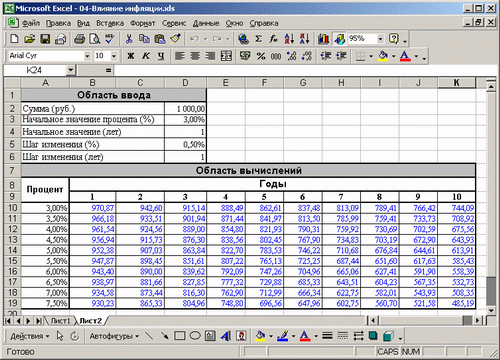Toggle bold Ж formatting
Image resolution: width=500 pixels, height=360 pixels.
(131, 56)
